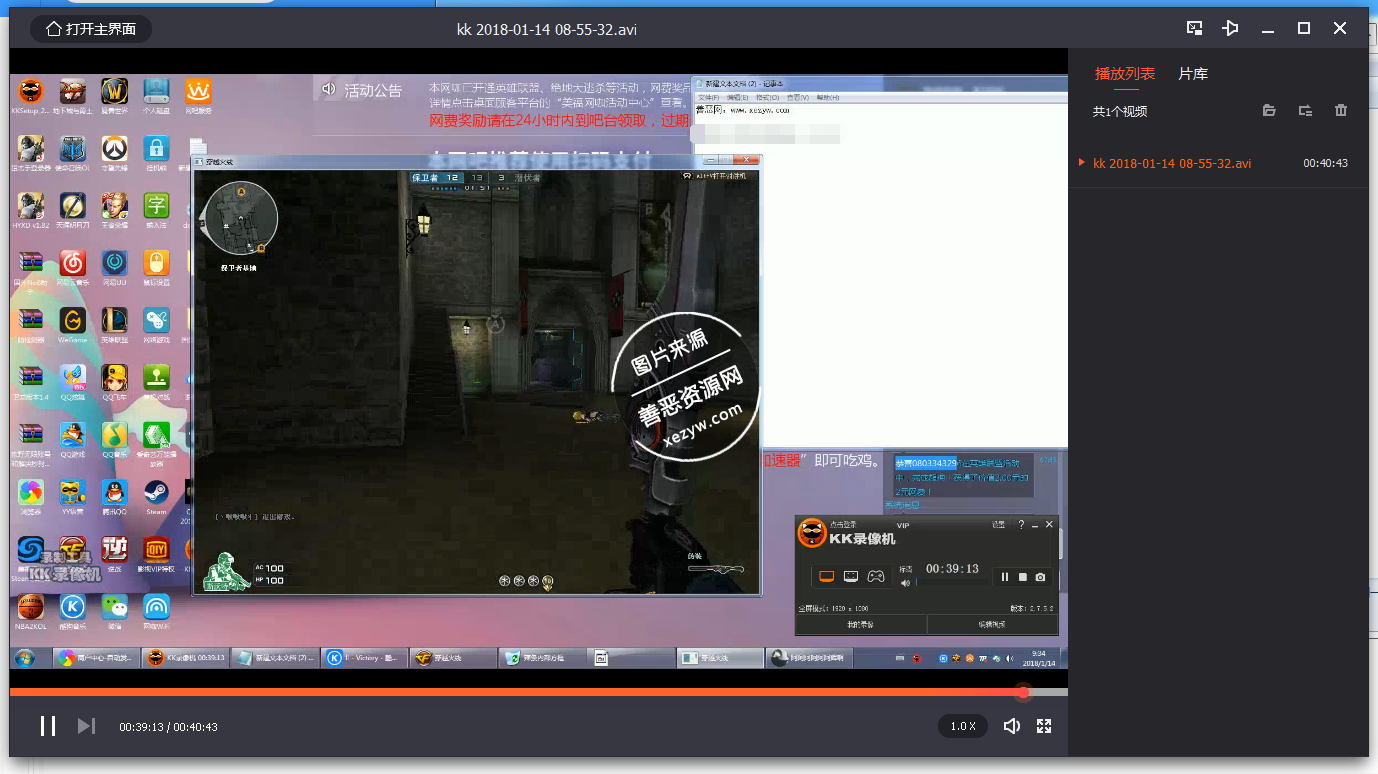
Task: Click the 00:39:13 / 00:40:43 time display
Action: pyautogui.click(x=168, y=727)
